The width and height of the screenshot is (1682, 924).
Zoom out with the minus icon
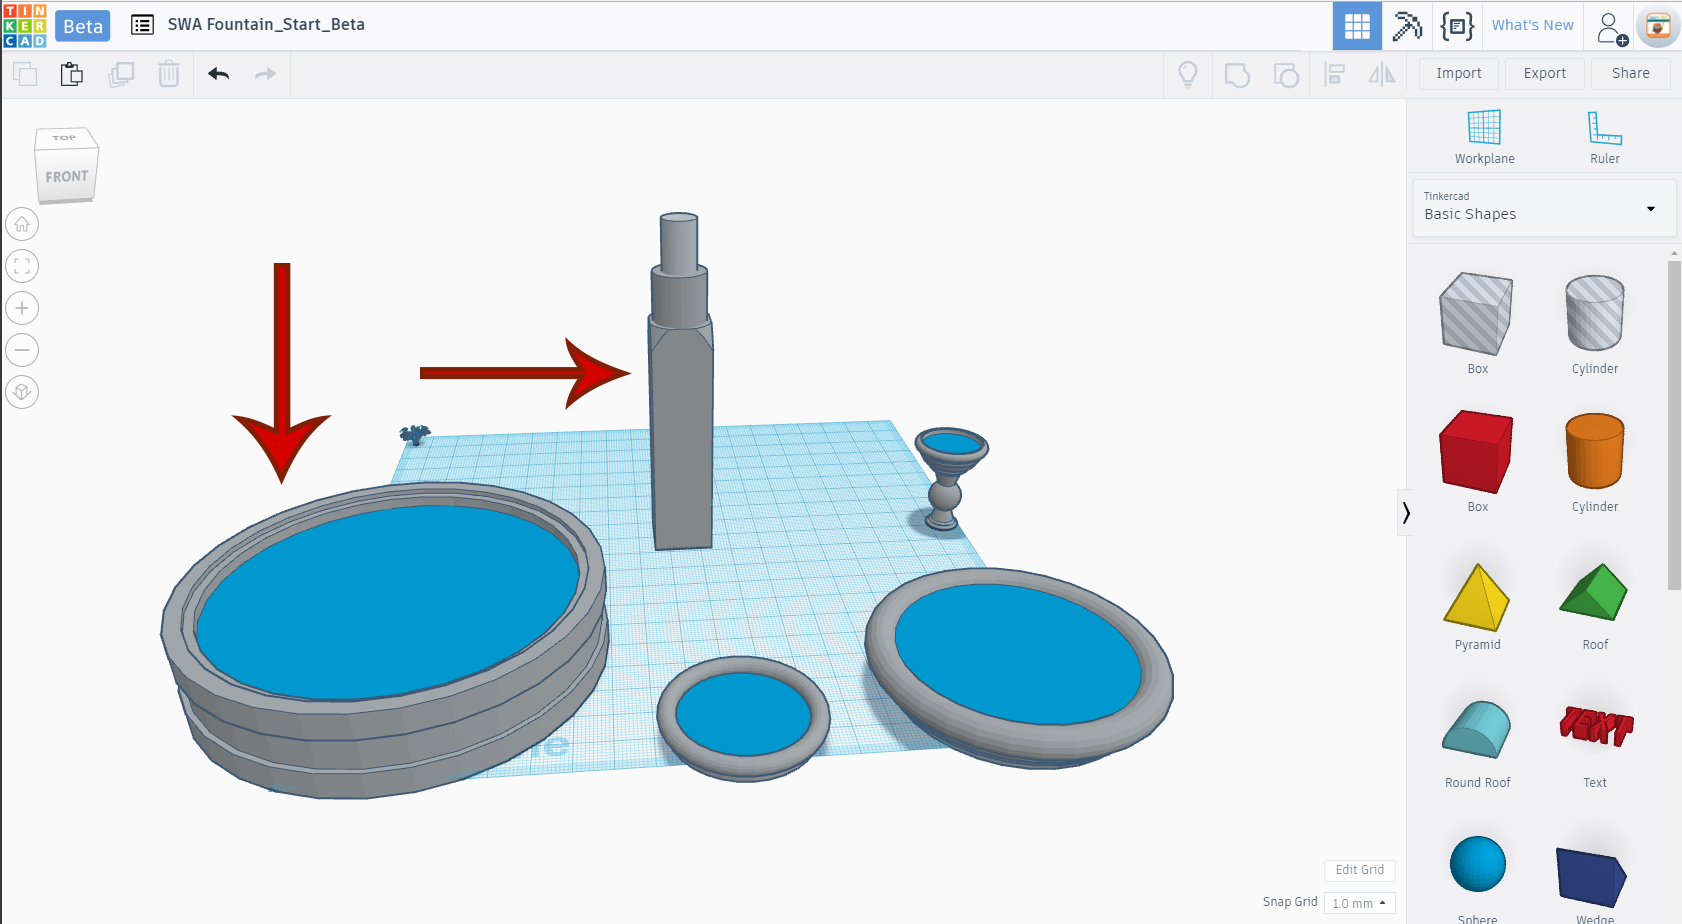pyautogui.click(x=22, y=350)
